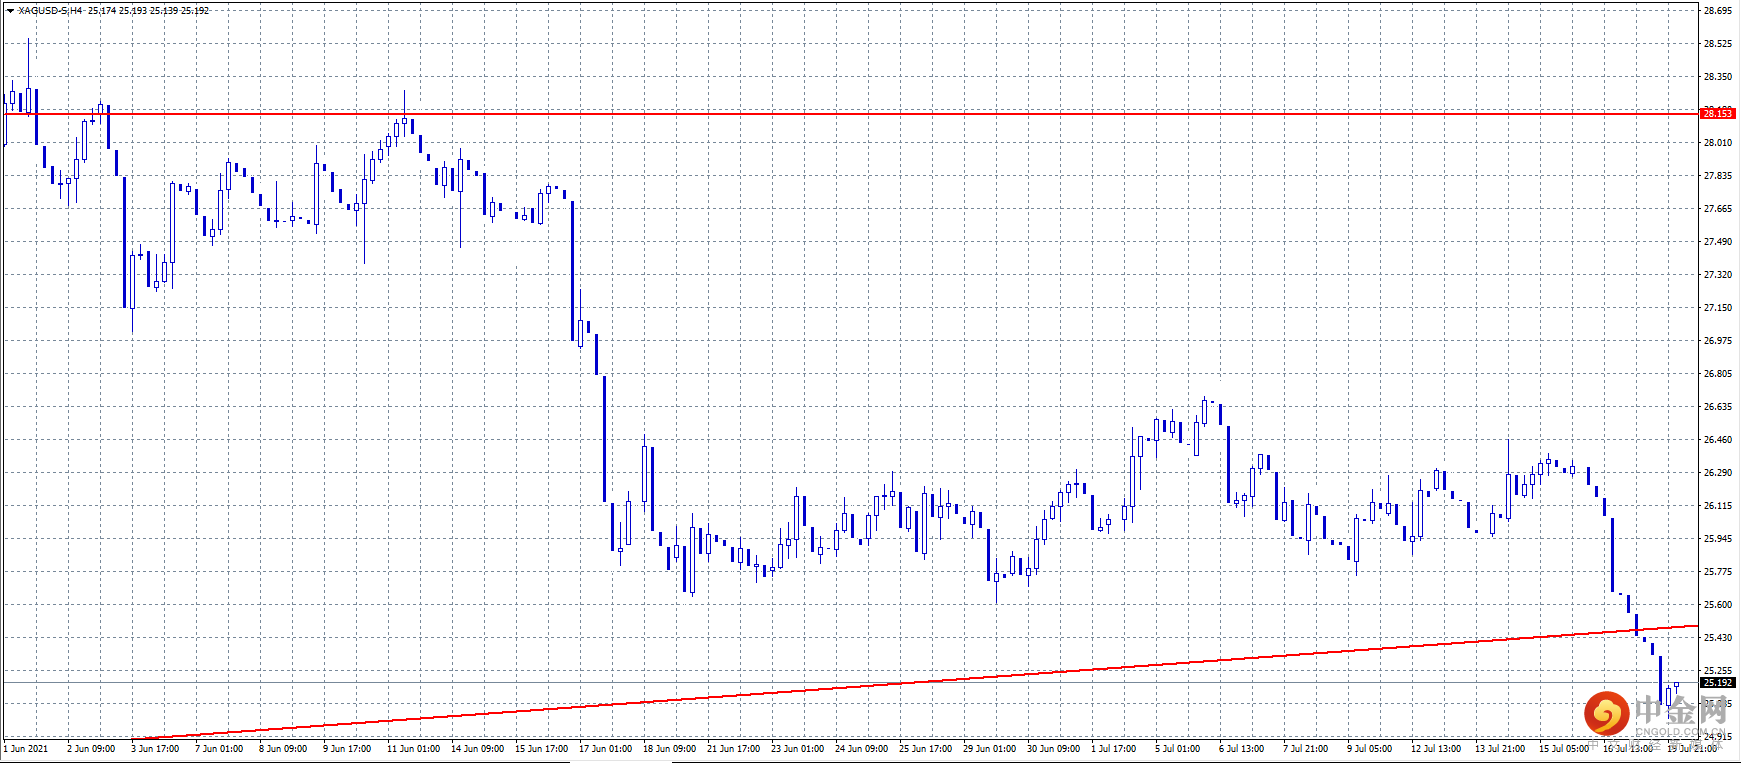Click the 26.460 price axis label
Image resolution: width=1741 pixels, height=763 pixels.
pos(1718,440)
